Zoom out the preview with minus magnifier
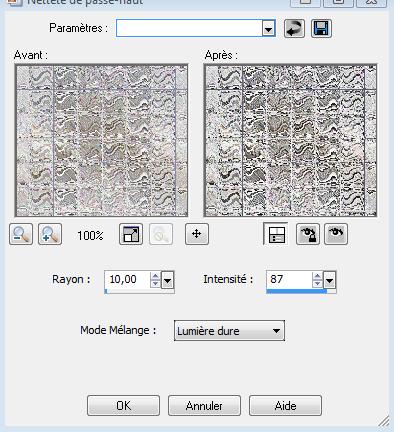394x432 pixels. click(x=21, y=234)
